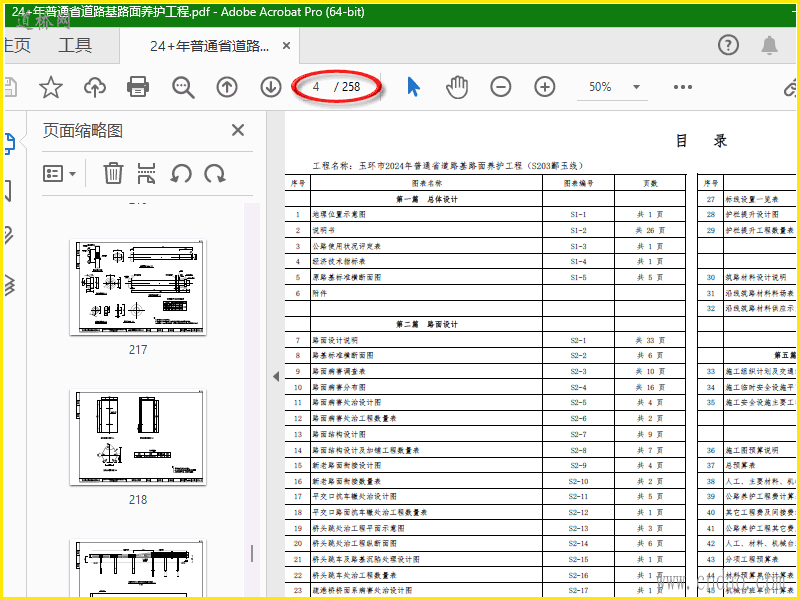Click the 页面缩略图 panel title
Viewport: 800px width, 600px height.
[83, 131]
